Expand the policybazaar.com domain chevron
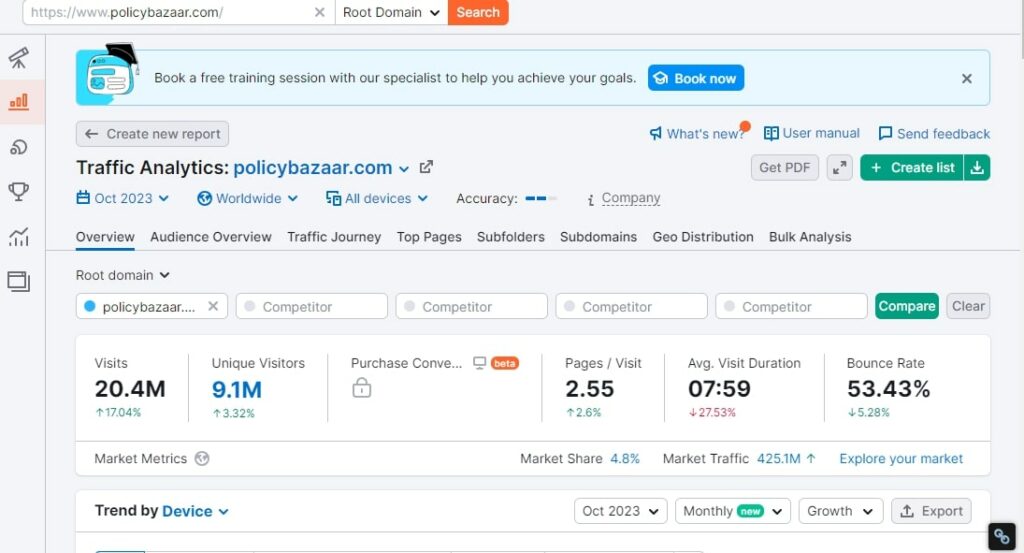This screenshot has height=553, width=1024. [x=404, y=169]
